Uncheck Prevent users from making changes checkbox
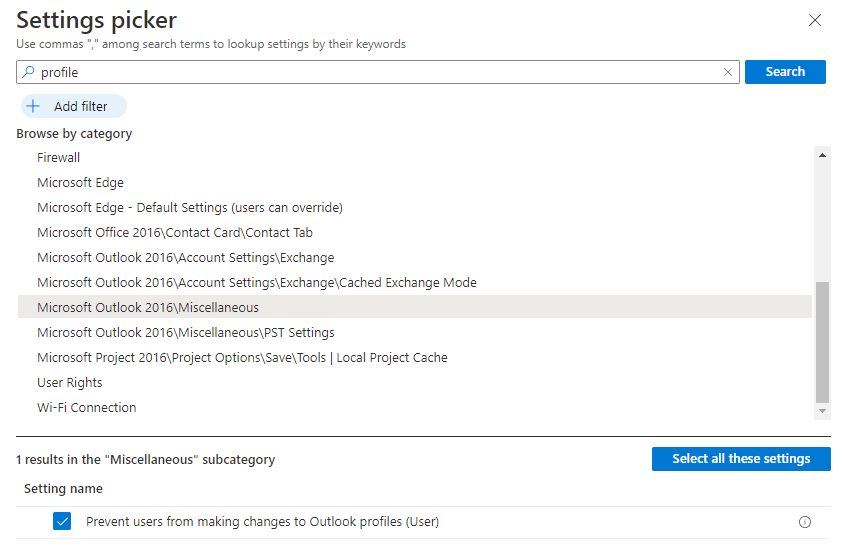This screenshot has height=559, width=842. 62,521
